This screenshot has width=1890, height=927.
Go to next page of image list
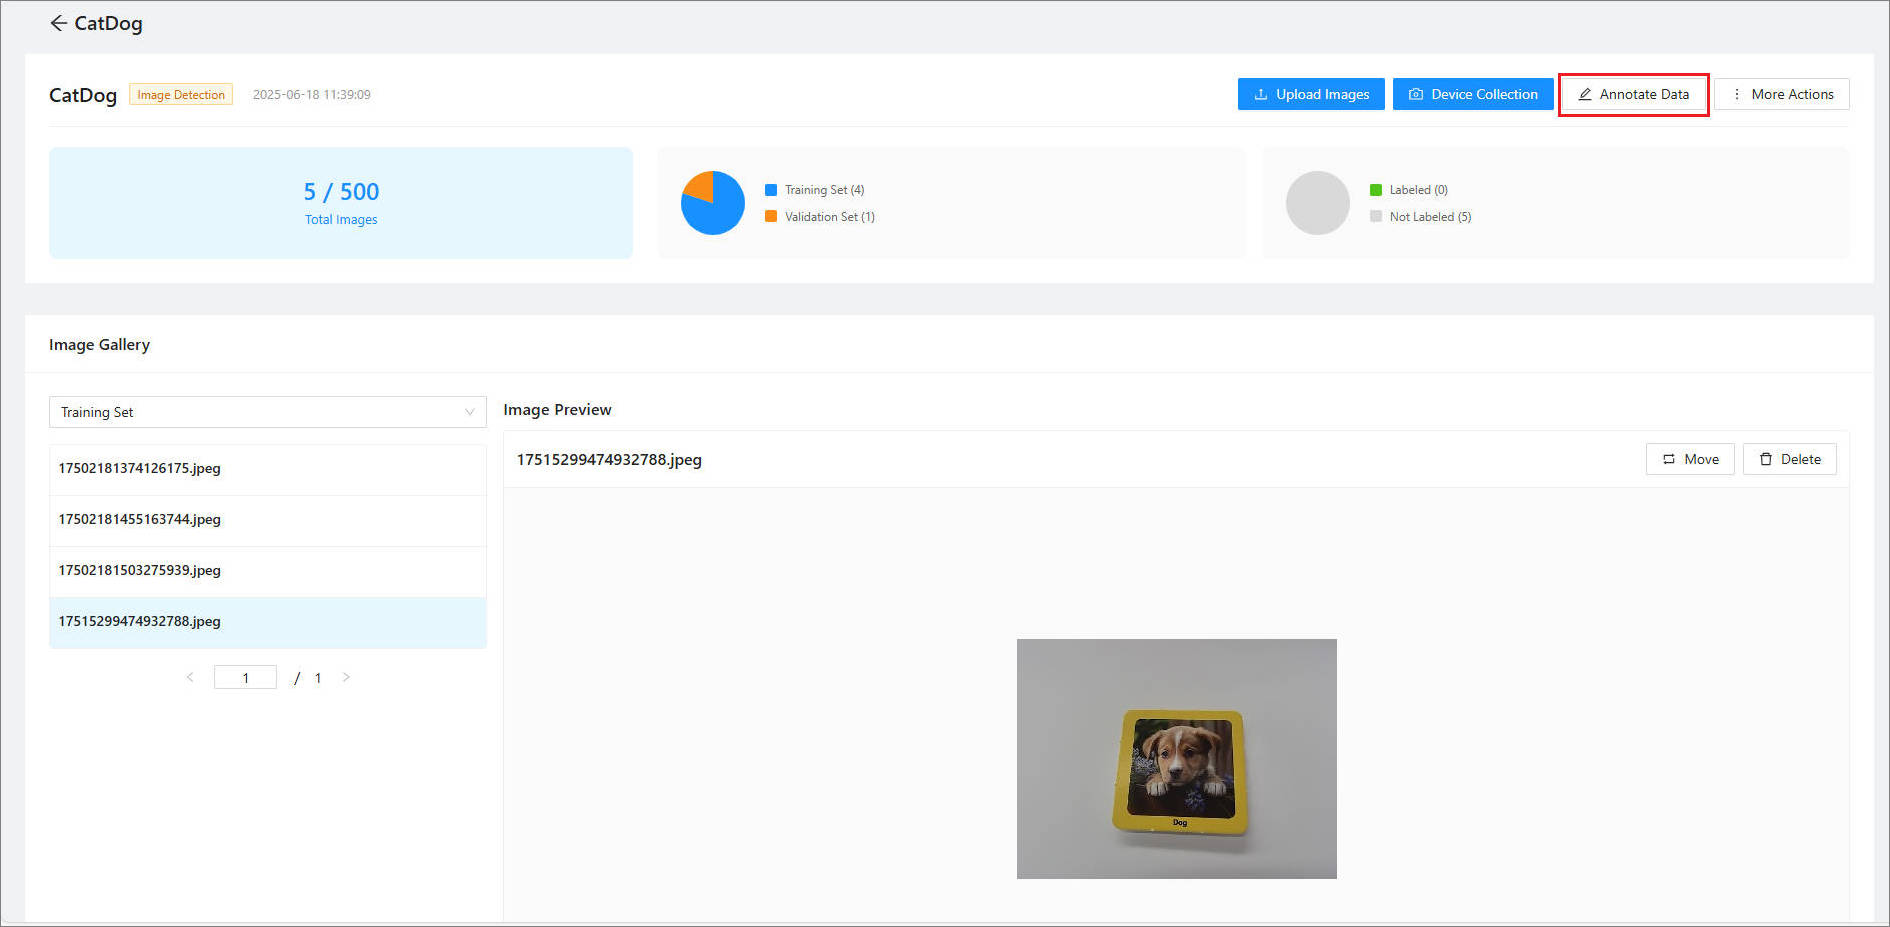coord(346,677)
